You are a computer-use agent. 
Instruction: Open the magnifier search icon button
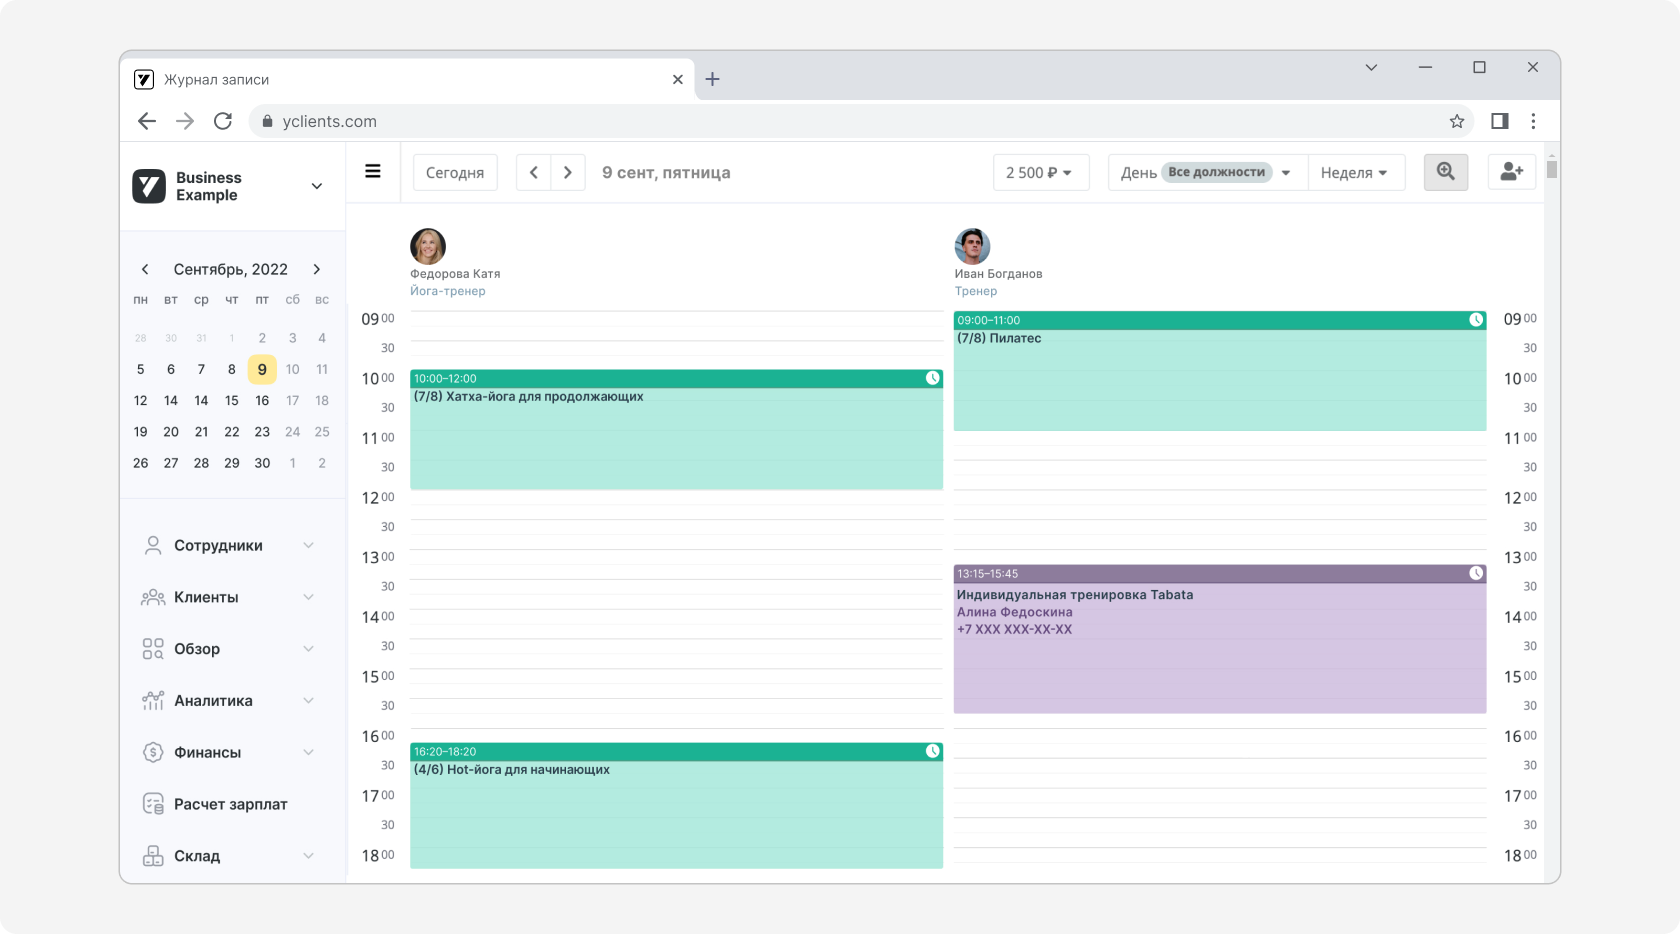point(1445,172)
